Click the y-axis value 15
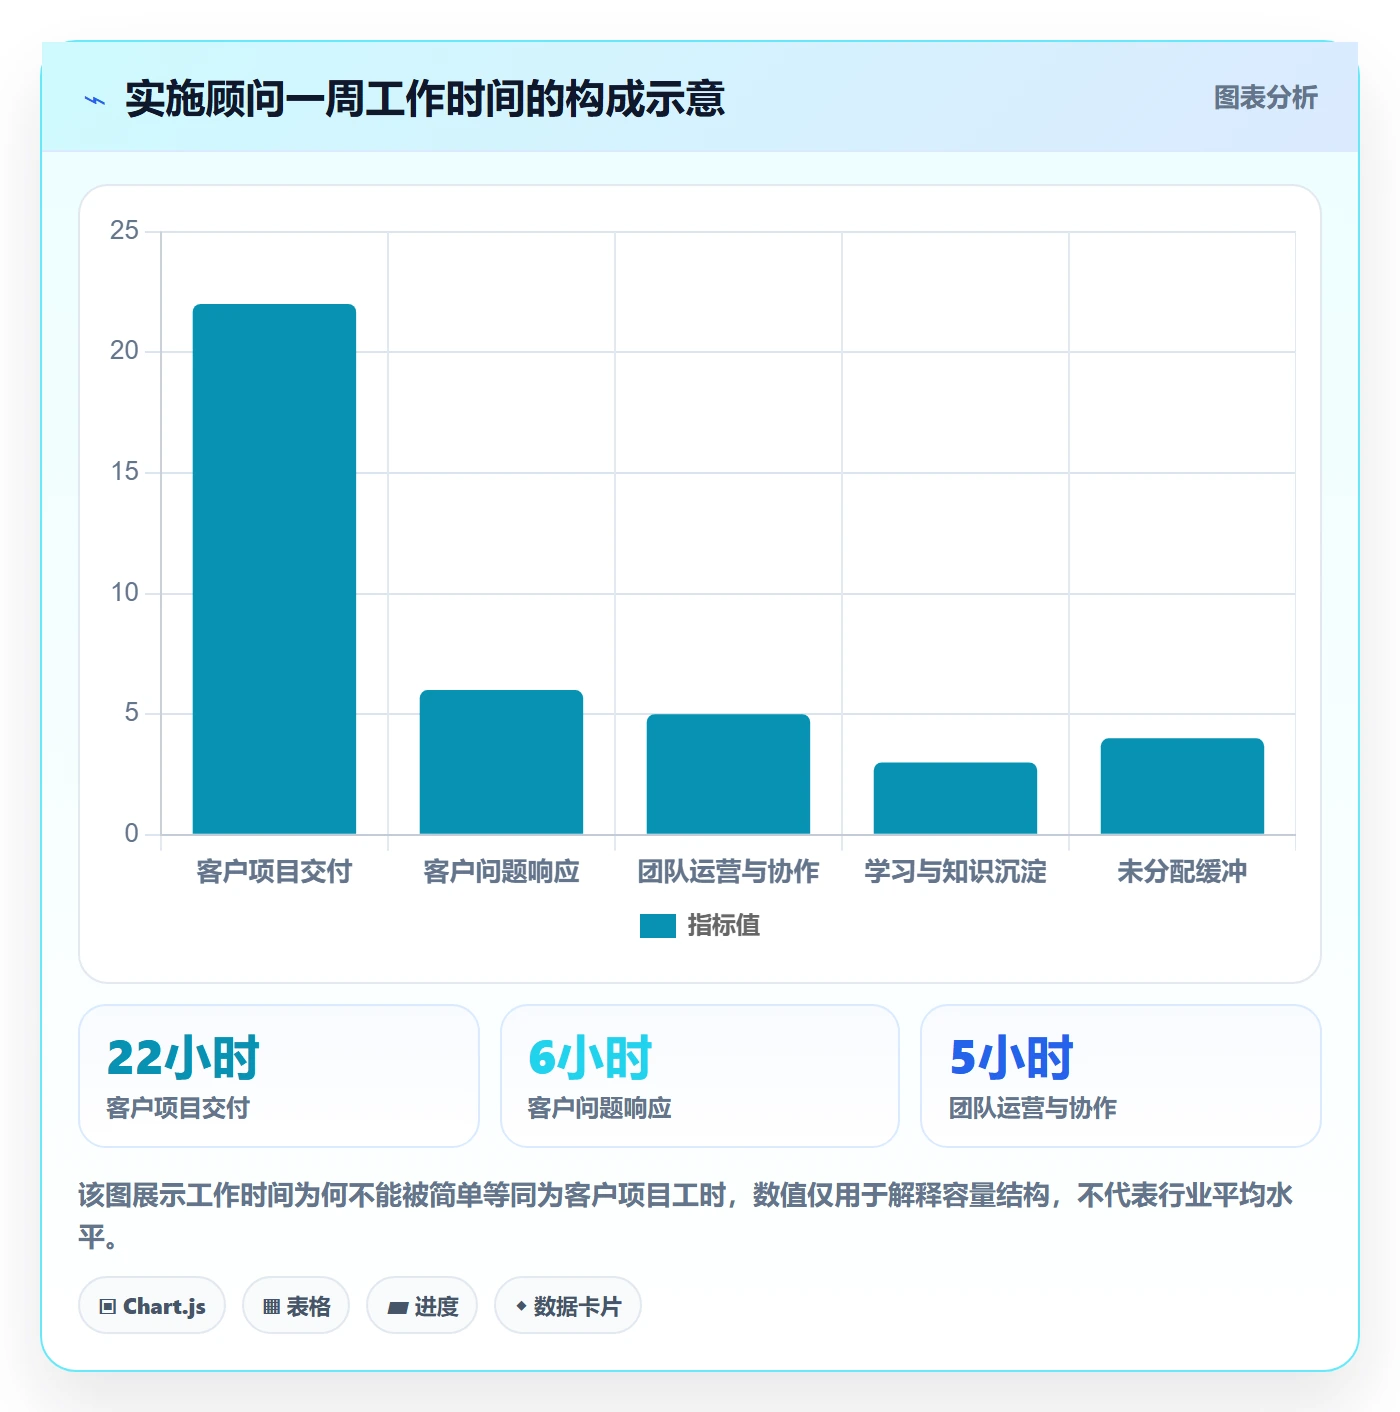 point(124,472)
